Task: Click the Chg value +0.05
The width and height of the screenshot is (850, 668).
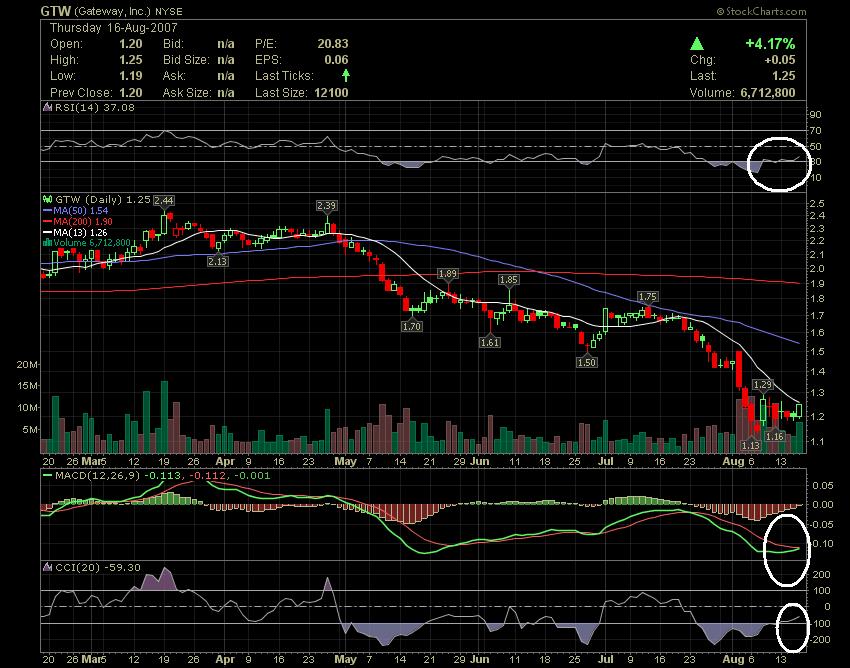Action: tap(780, 60)
